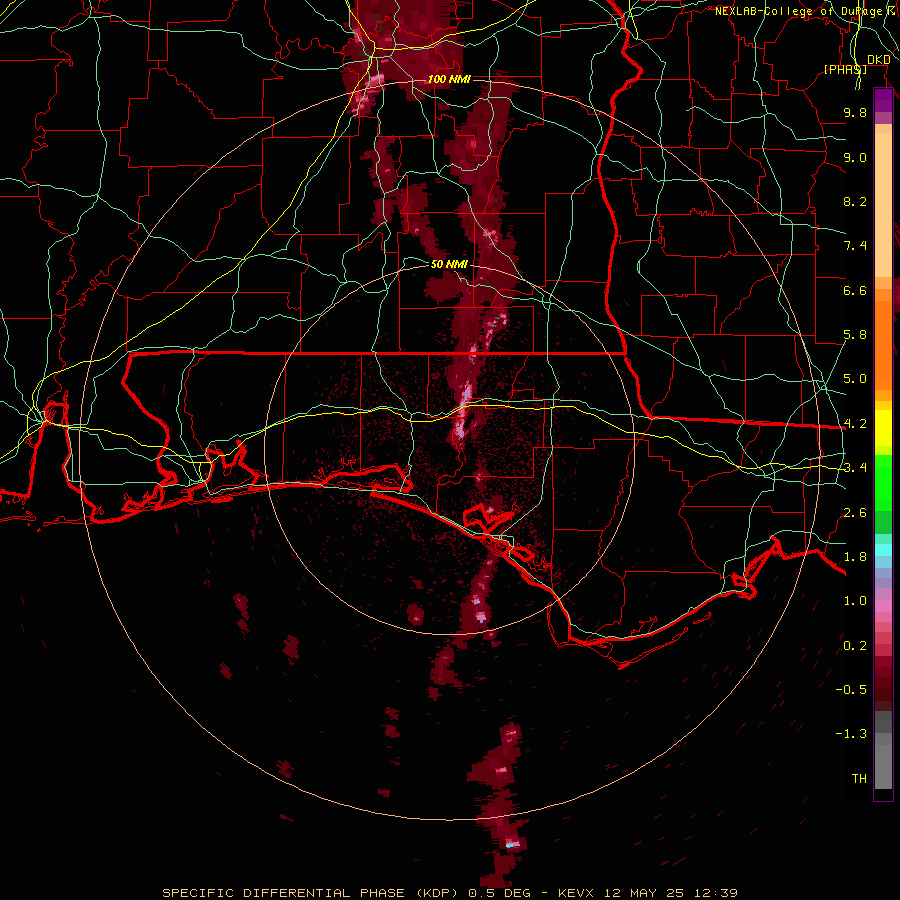Click the 0.2 scale value

[x=855, y=646]
